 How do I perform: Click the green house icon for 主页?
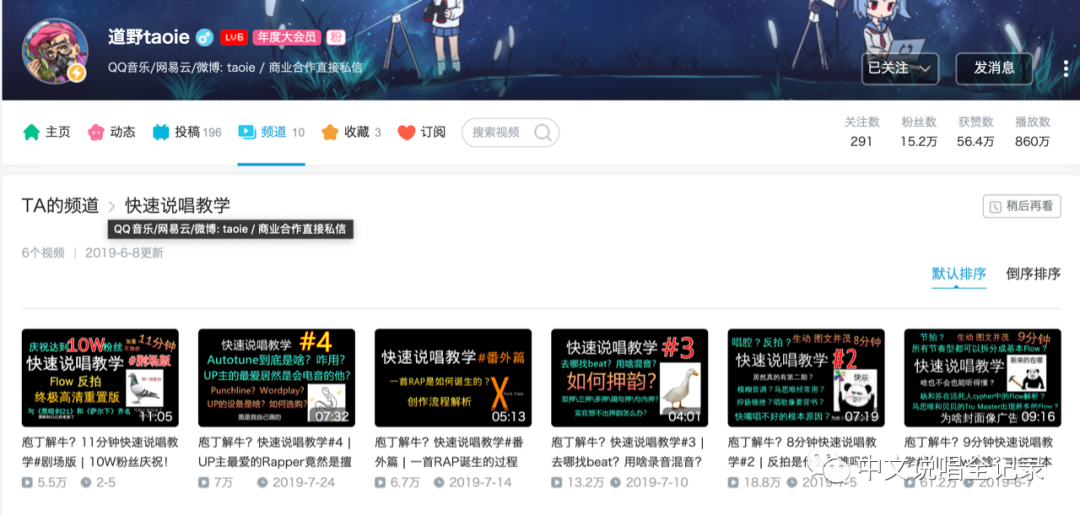31,132
